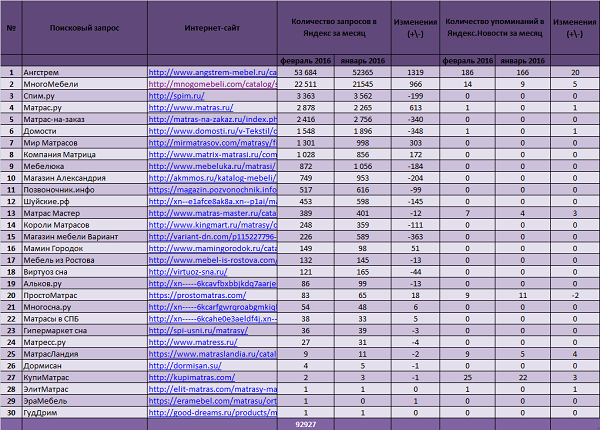Open the www.matress.ru link

coord(193,342)
